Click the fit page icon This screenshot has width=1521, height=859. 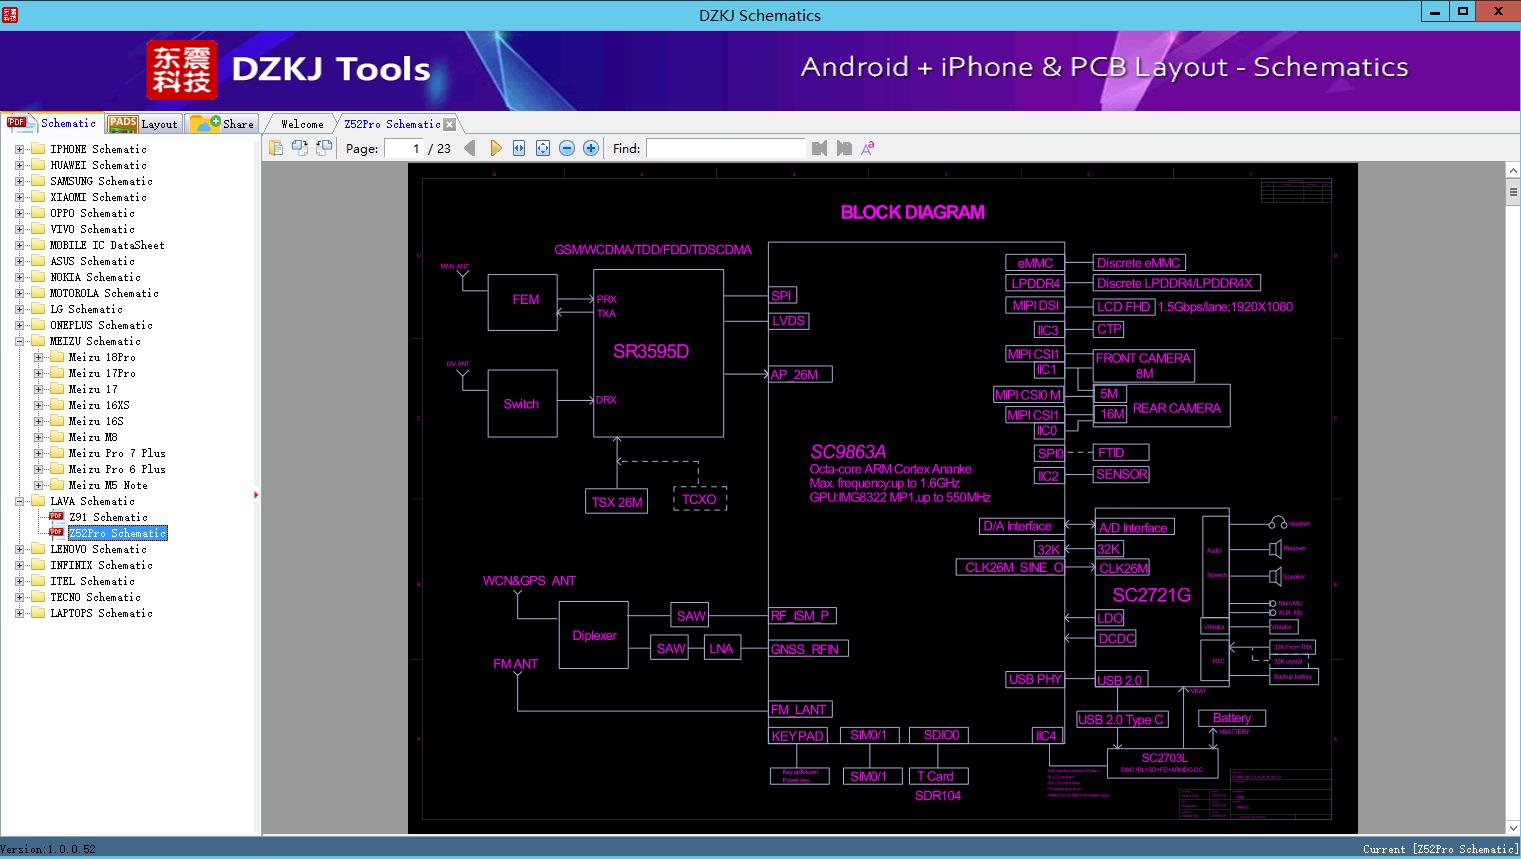pos(543,148)
